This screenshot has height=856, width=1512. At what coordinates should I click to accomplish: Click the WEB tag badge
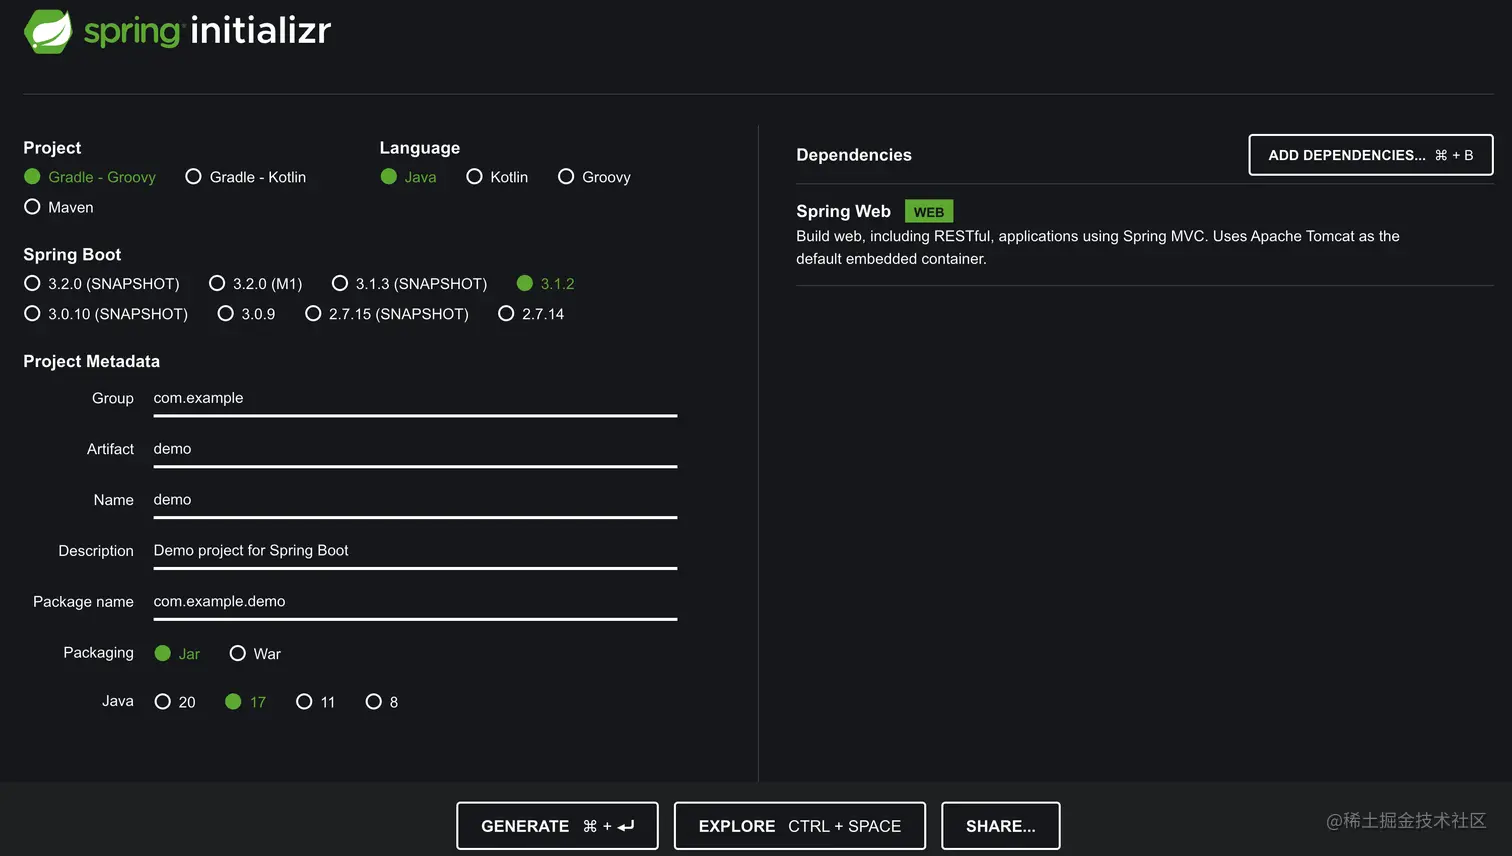tap(929, 212)
